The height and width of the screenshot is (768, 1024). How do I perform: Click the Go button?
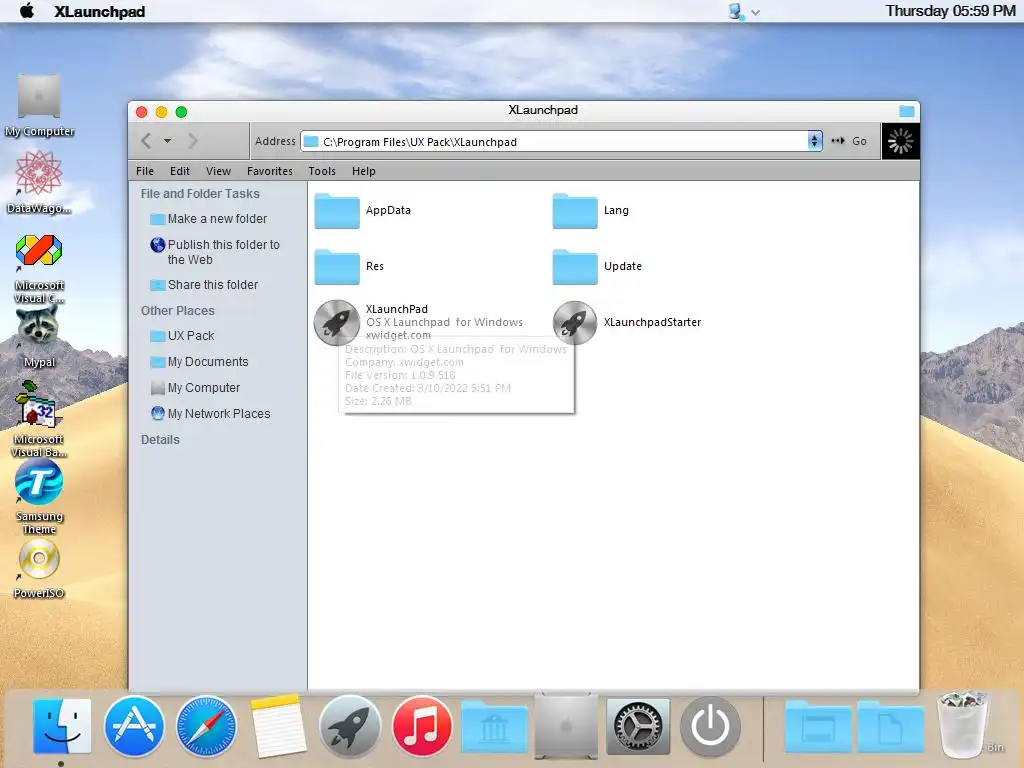(x=849, y=141)
